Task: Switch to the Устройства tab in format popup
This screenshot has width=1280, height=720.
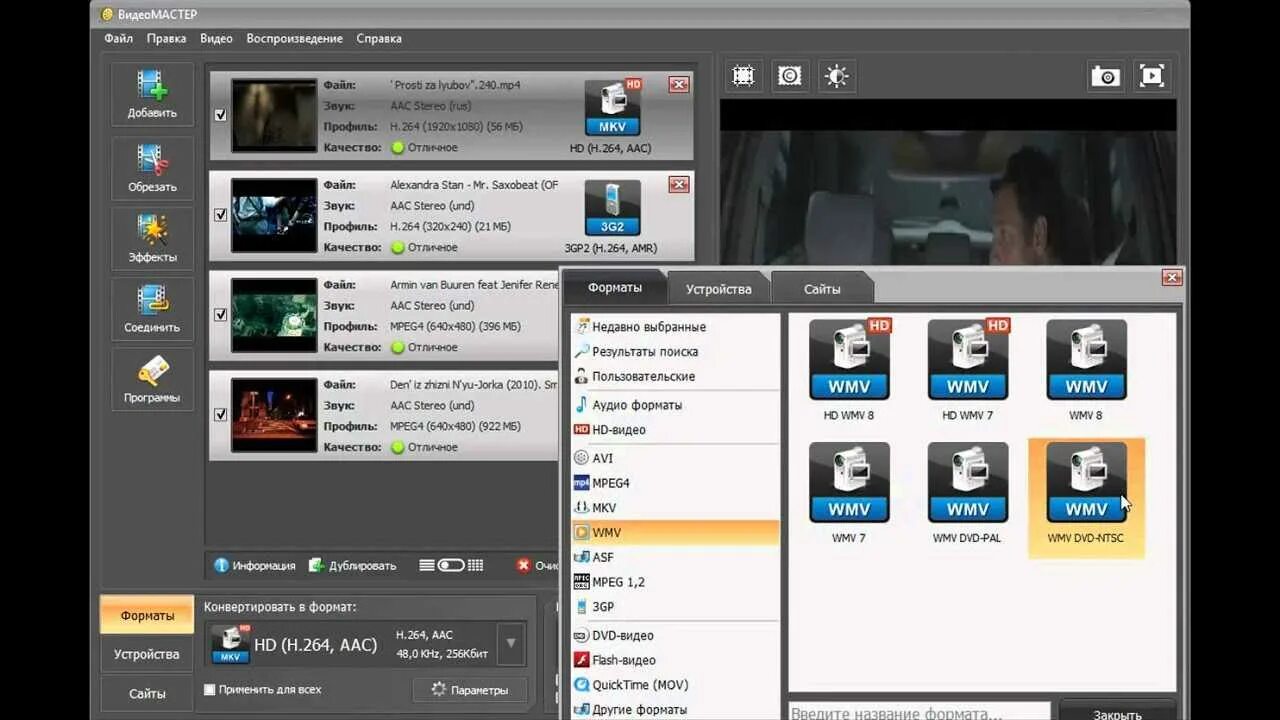Action: 718,289
